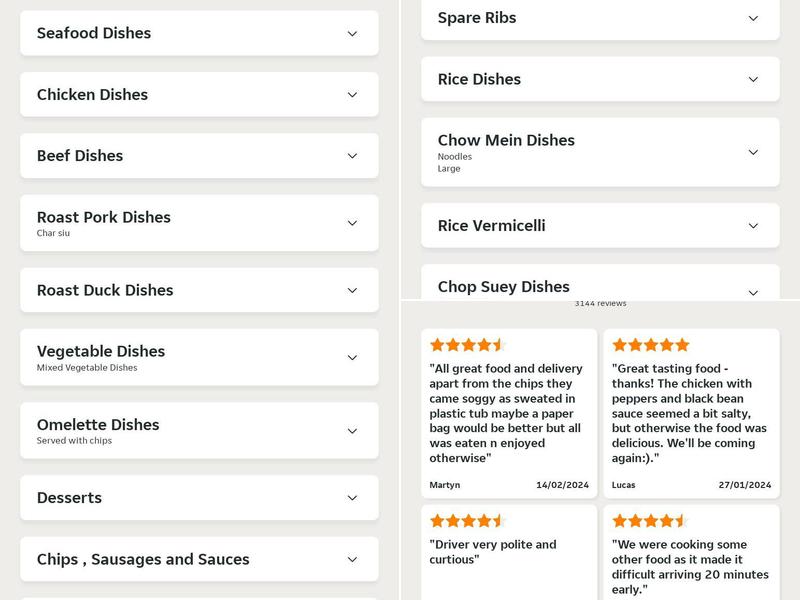
Task: Expand Chips, Sausages and Sauces section
Action: 199,559
